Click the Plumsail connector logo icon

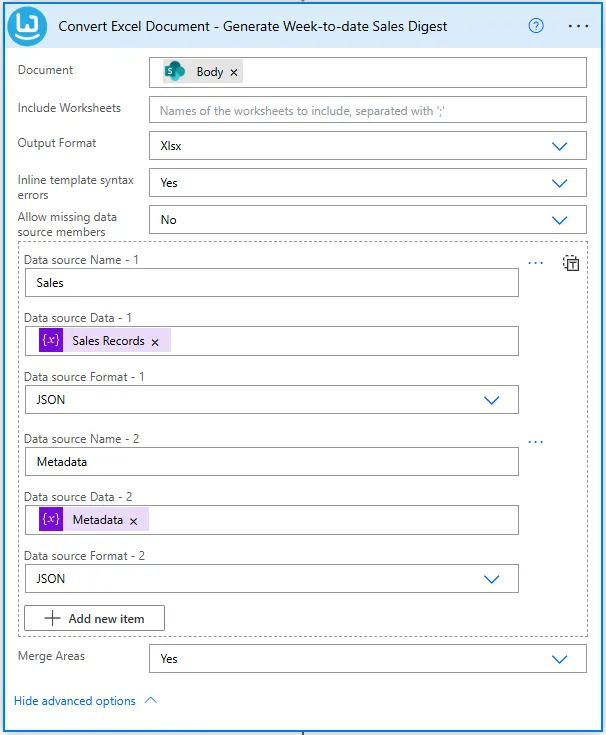[27, 26]
